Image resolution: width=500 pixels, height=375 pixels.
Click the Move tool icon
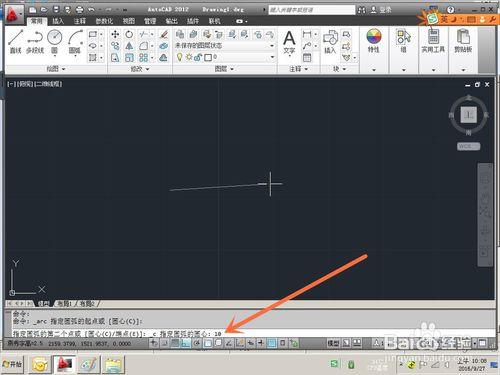(115, 34)
